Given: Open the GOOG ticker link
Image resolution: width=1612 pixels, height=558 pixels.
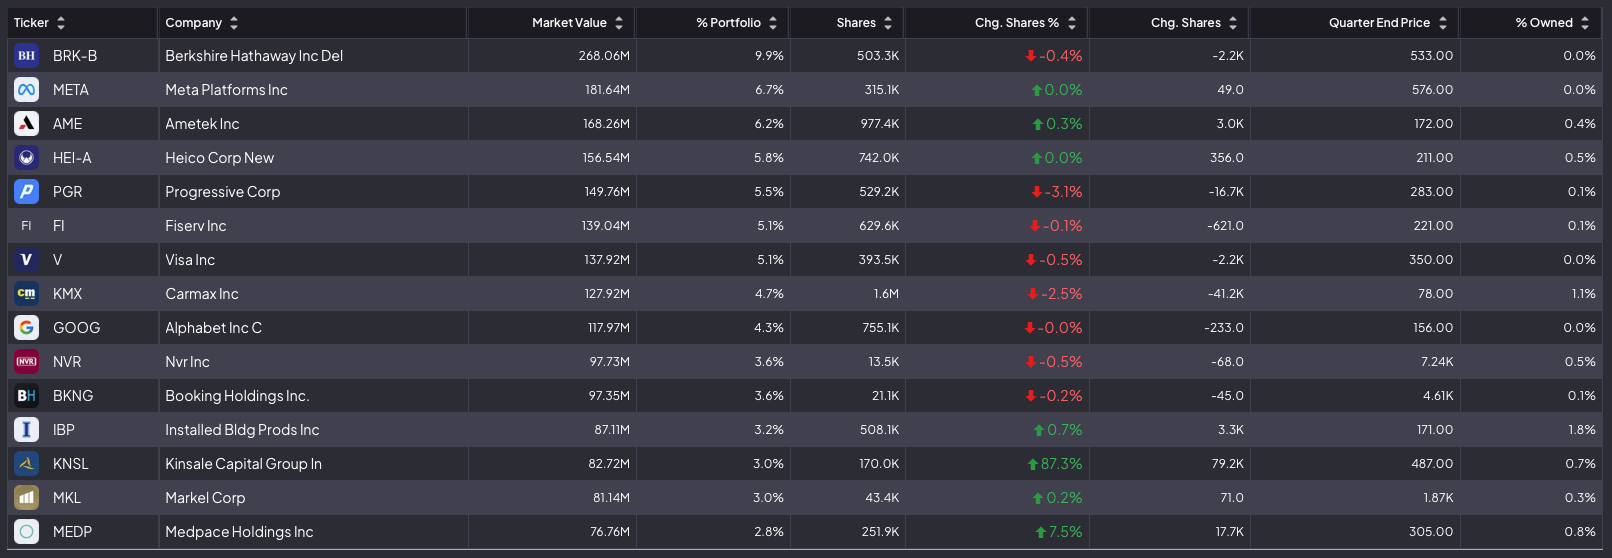Looking at the screenshot, I should coord(77,328).
